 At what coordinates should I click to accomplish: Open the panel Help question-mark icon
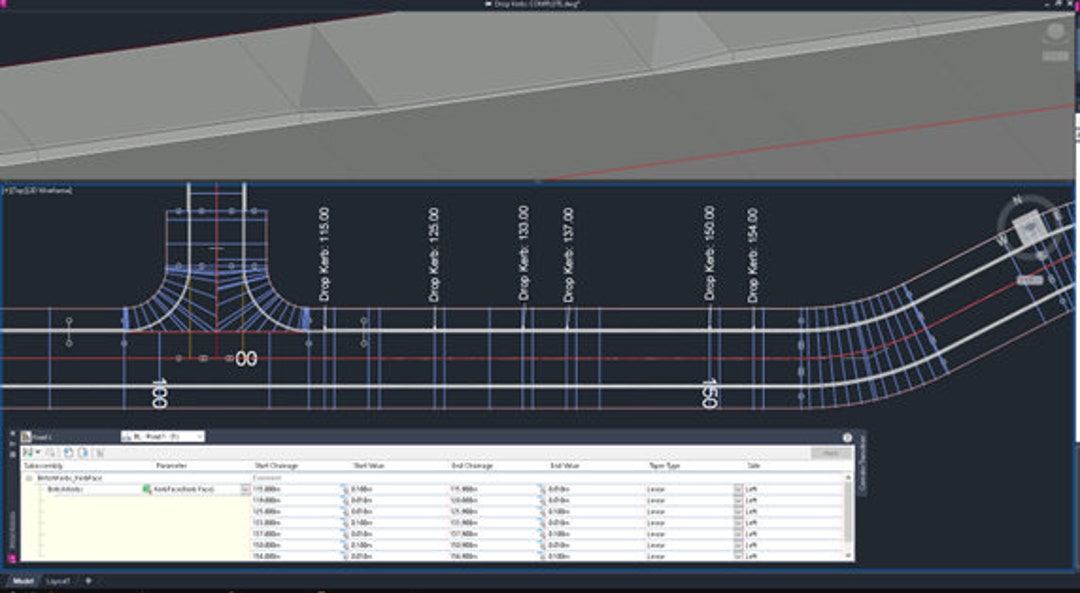[847, 437]
